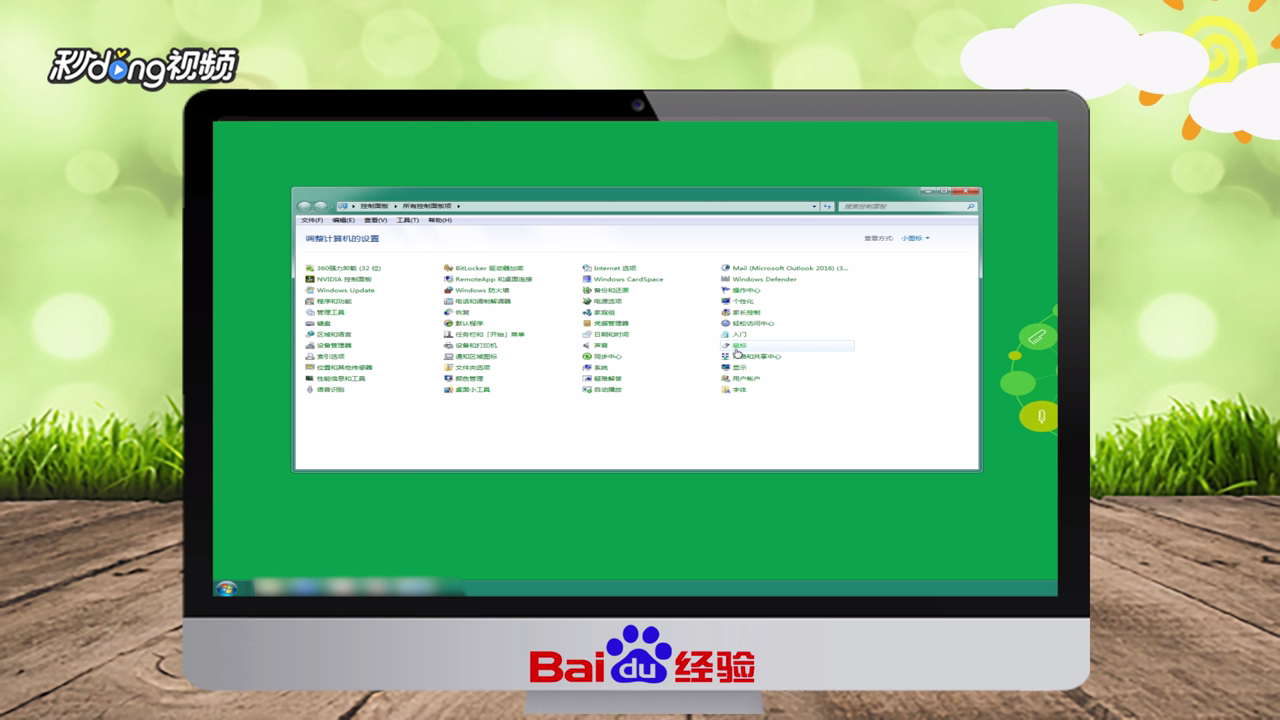Open the 操作中心 flag icon
1280x720 pixels.
point(726,290)
